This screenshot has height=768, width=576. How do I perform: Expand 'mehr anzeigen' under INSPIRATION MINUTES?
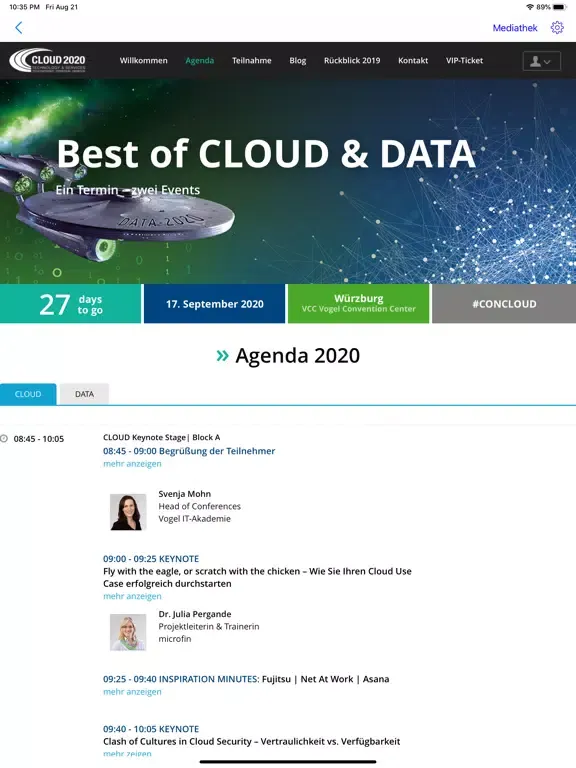(132, 692)
